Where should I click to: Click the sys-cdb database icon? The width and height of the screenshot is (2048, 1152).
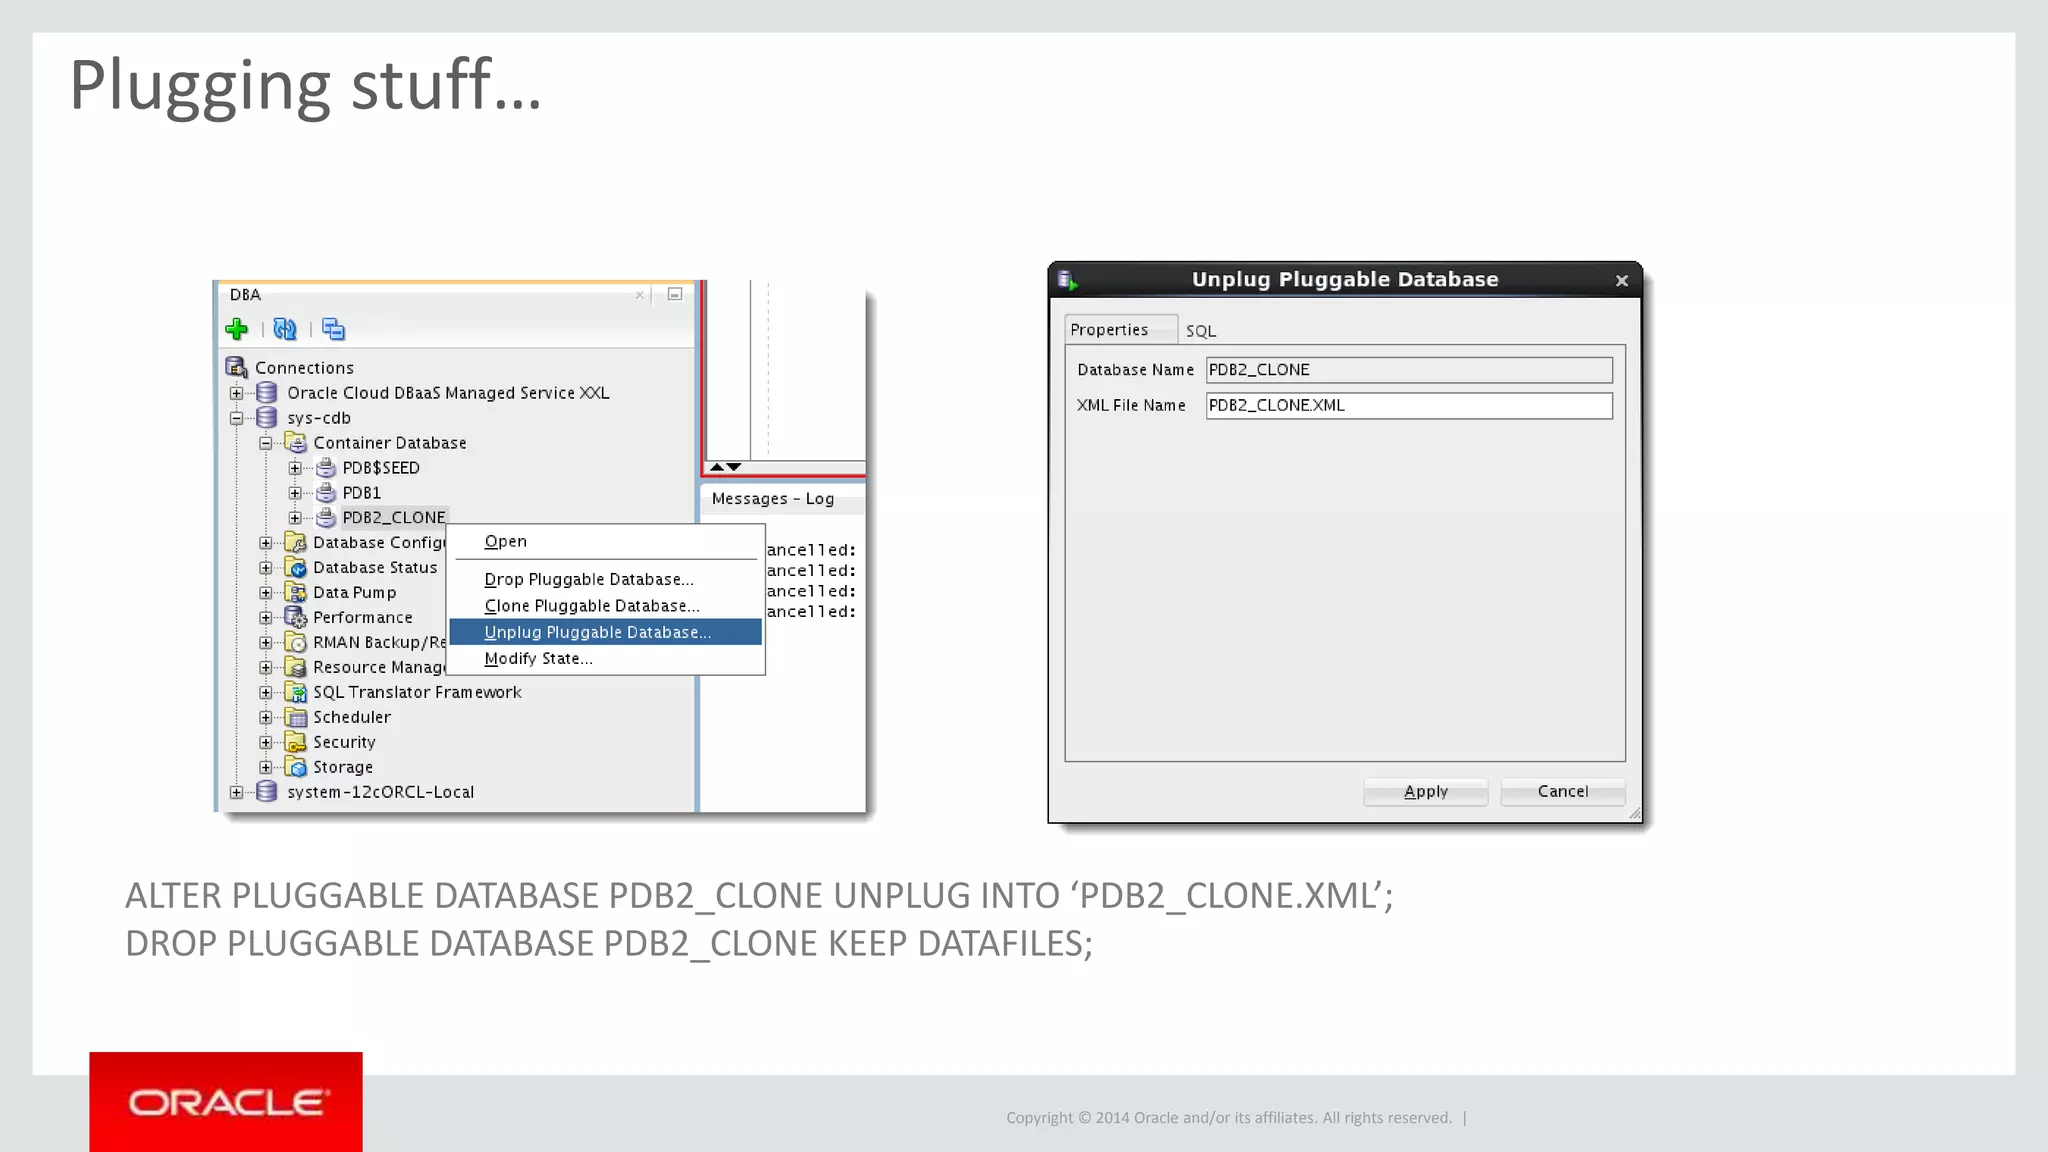click(267, 418)
